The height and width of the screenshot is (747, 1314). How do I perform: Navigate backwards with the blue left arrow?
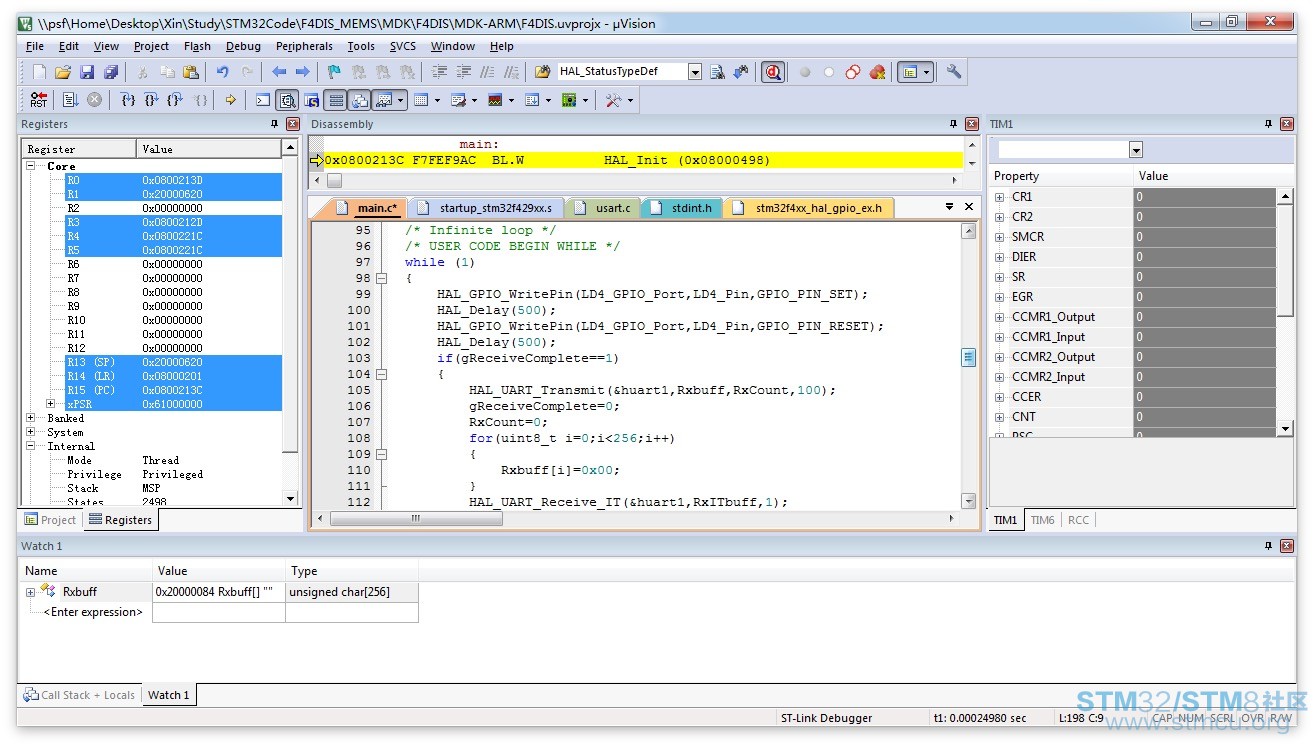coord(279,72)
